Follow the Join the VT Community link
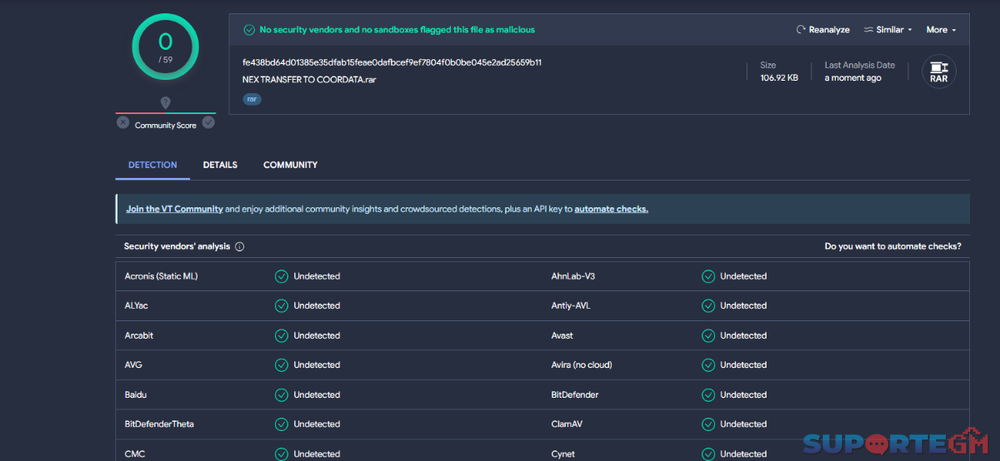 coord(174,209)
